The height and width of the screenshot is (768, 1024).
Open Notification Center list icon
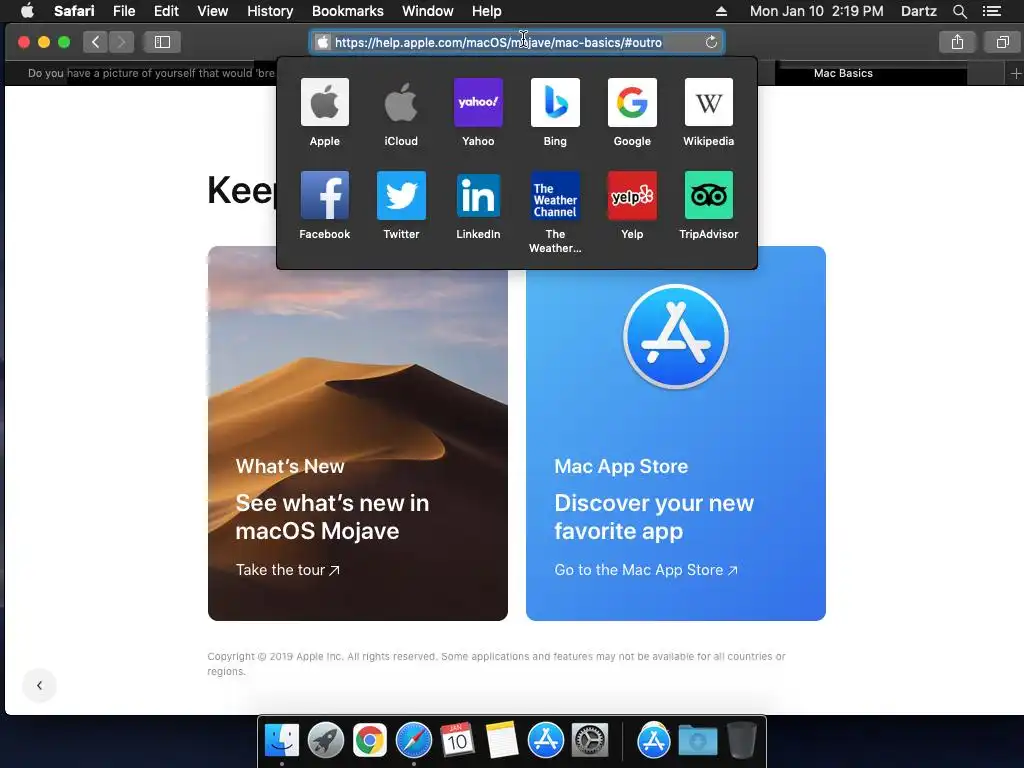tap(992, 11)
